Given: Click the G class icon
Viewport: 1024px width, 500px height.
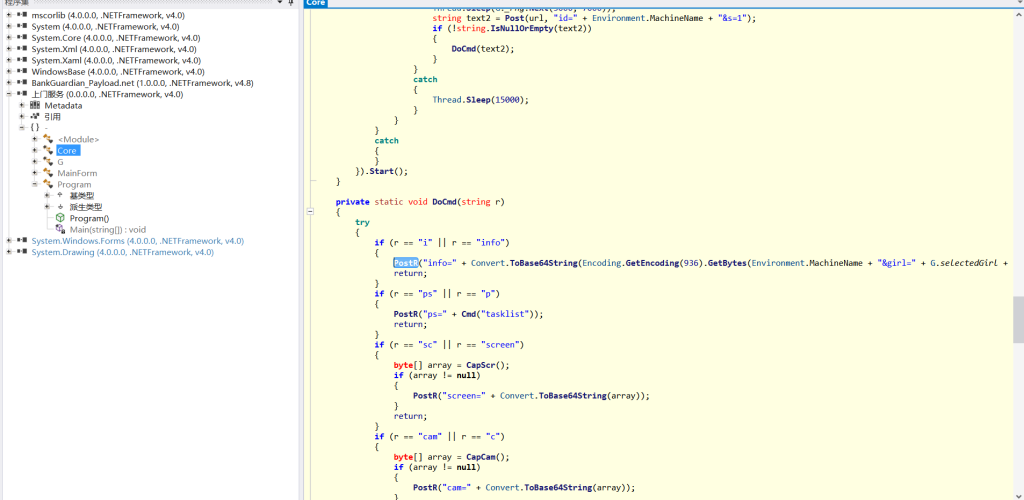Looking at the screenshot, I should click(x=48, y=161).
